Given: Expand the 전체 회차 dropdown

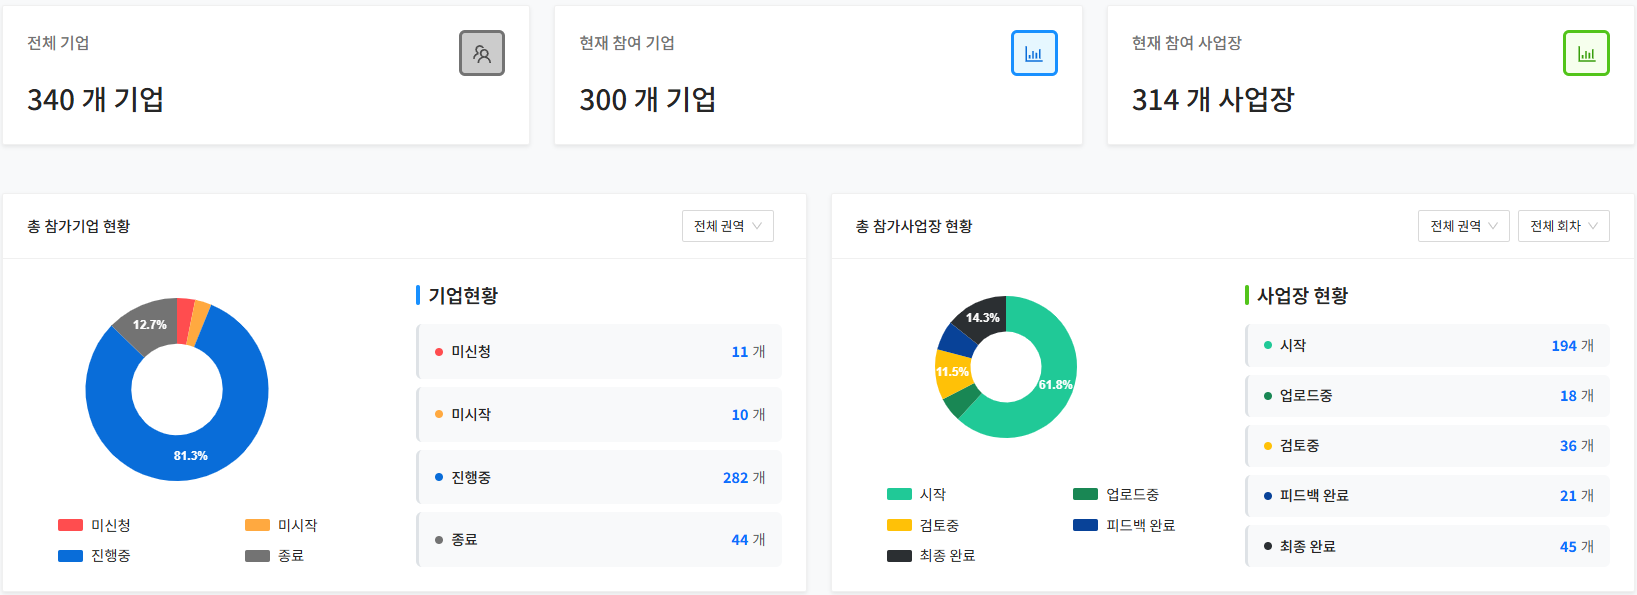Looking at the screenshot, I should tap(1563, 226).
